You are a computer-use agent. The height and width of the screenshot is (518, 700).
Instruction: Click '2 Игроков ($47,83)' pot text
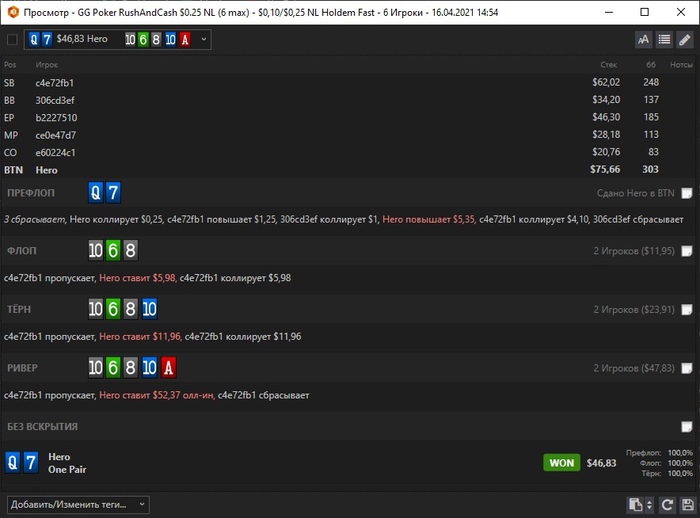(x=634, y=368)
